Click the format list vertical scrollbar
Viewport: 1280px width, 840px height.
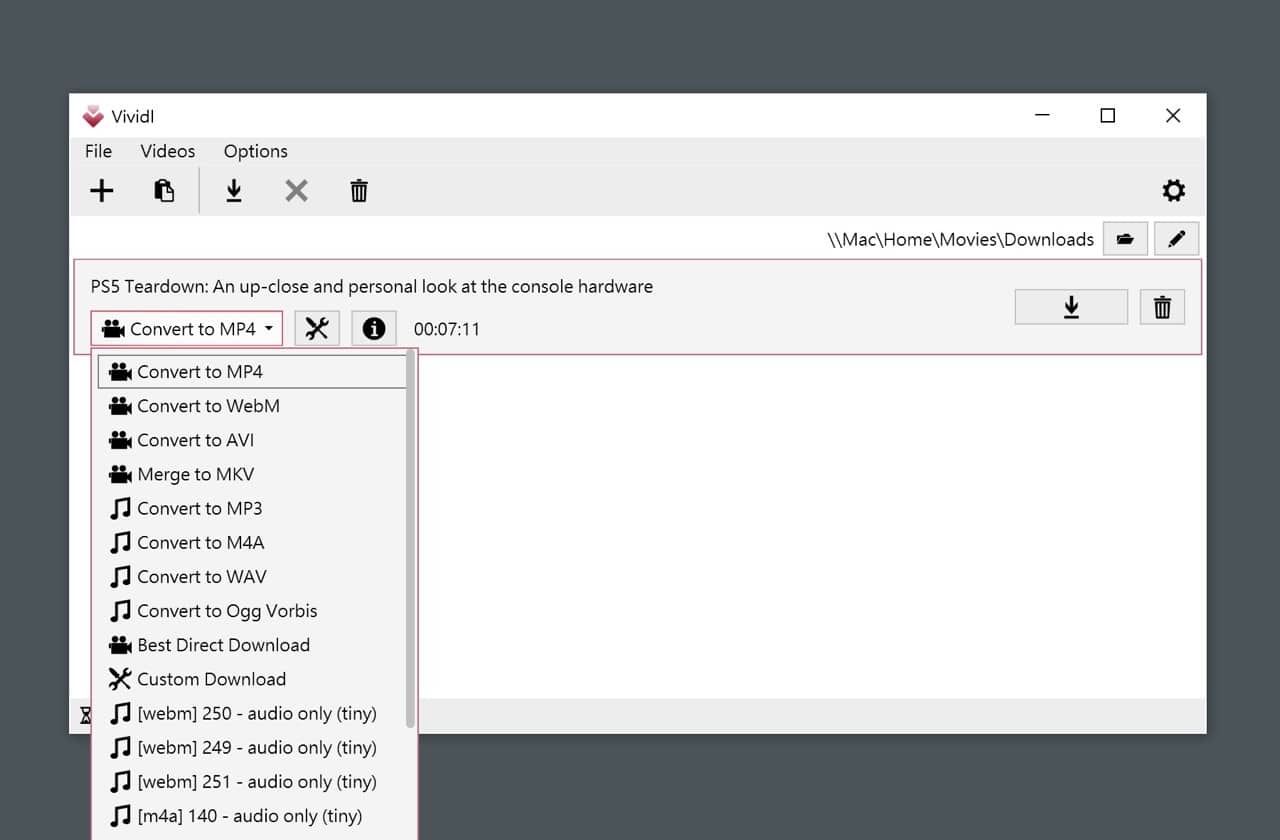click(x=411, y=540)
